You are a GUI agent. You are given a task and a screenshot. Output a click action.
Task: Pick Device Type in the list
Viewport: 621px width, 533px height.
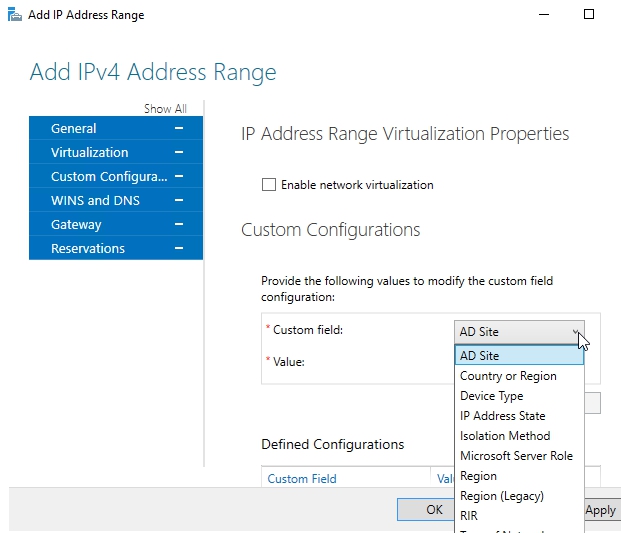491,396
